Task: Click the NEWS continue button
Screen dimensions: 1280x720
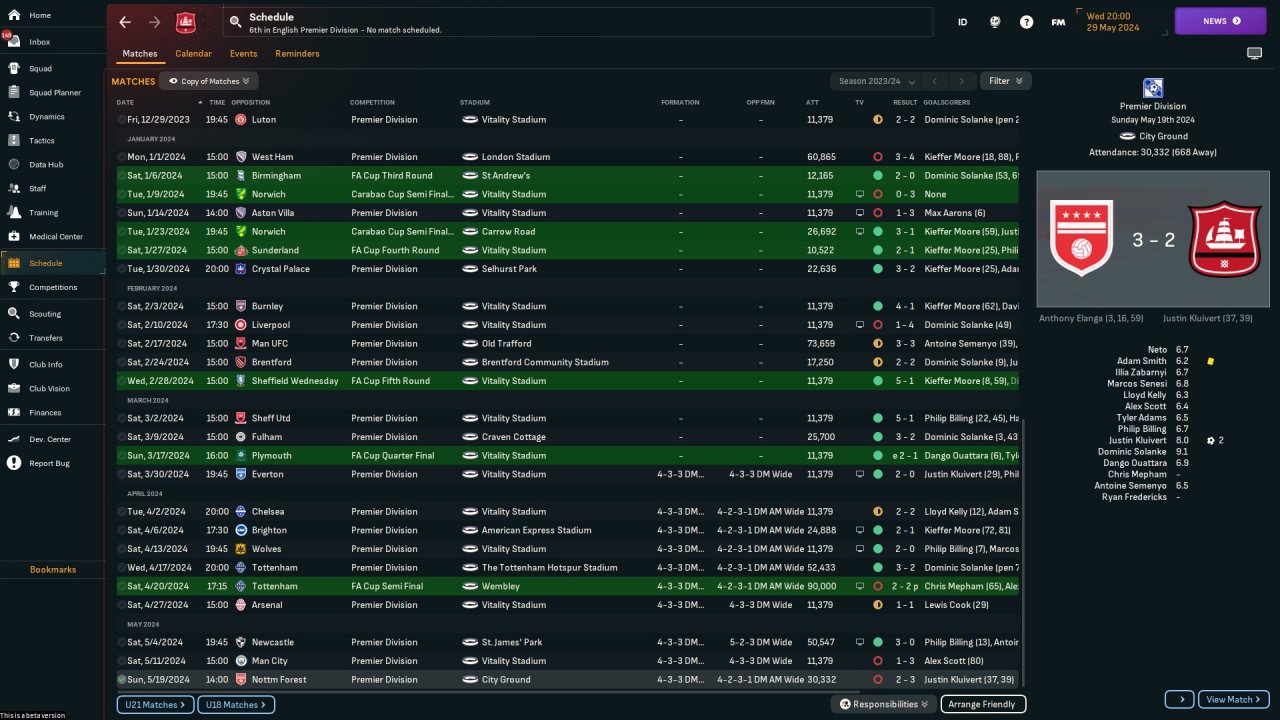Action: tap(1221, 21)
